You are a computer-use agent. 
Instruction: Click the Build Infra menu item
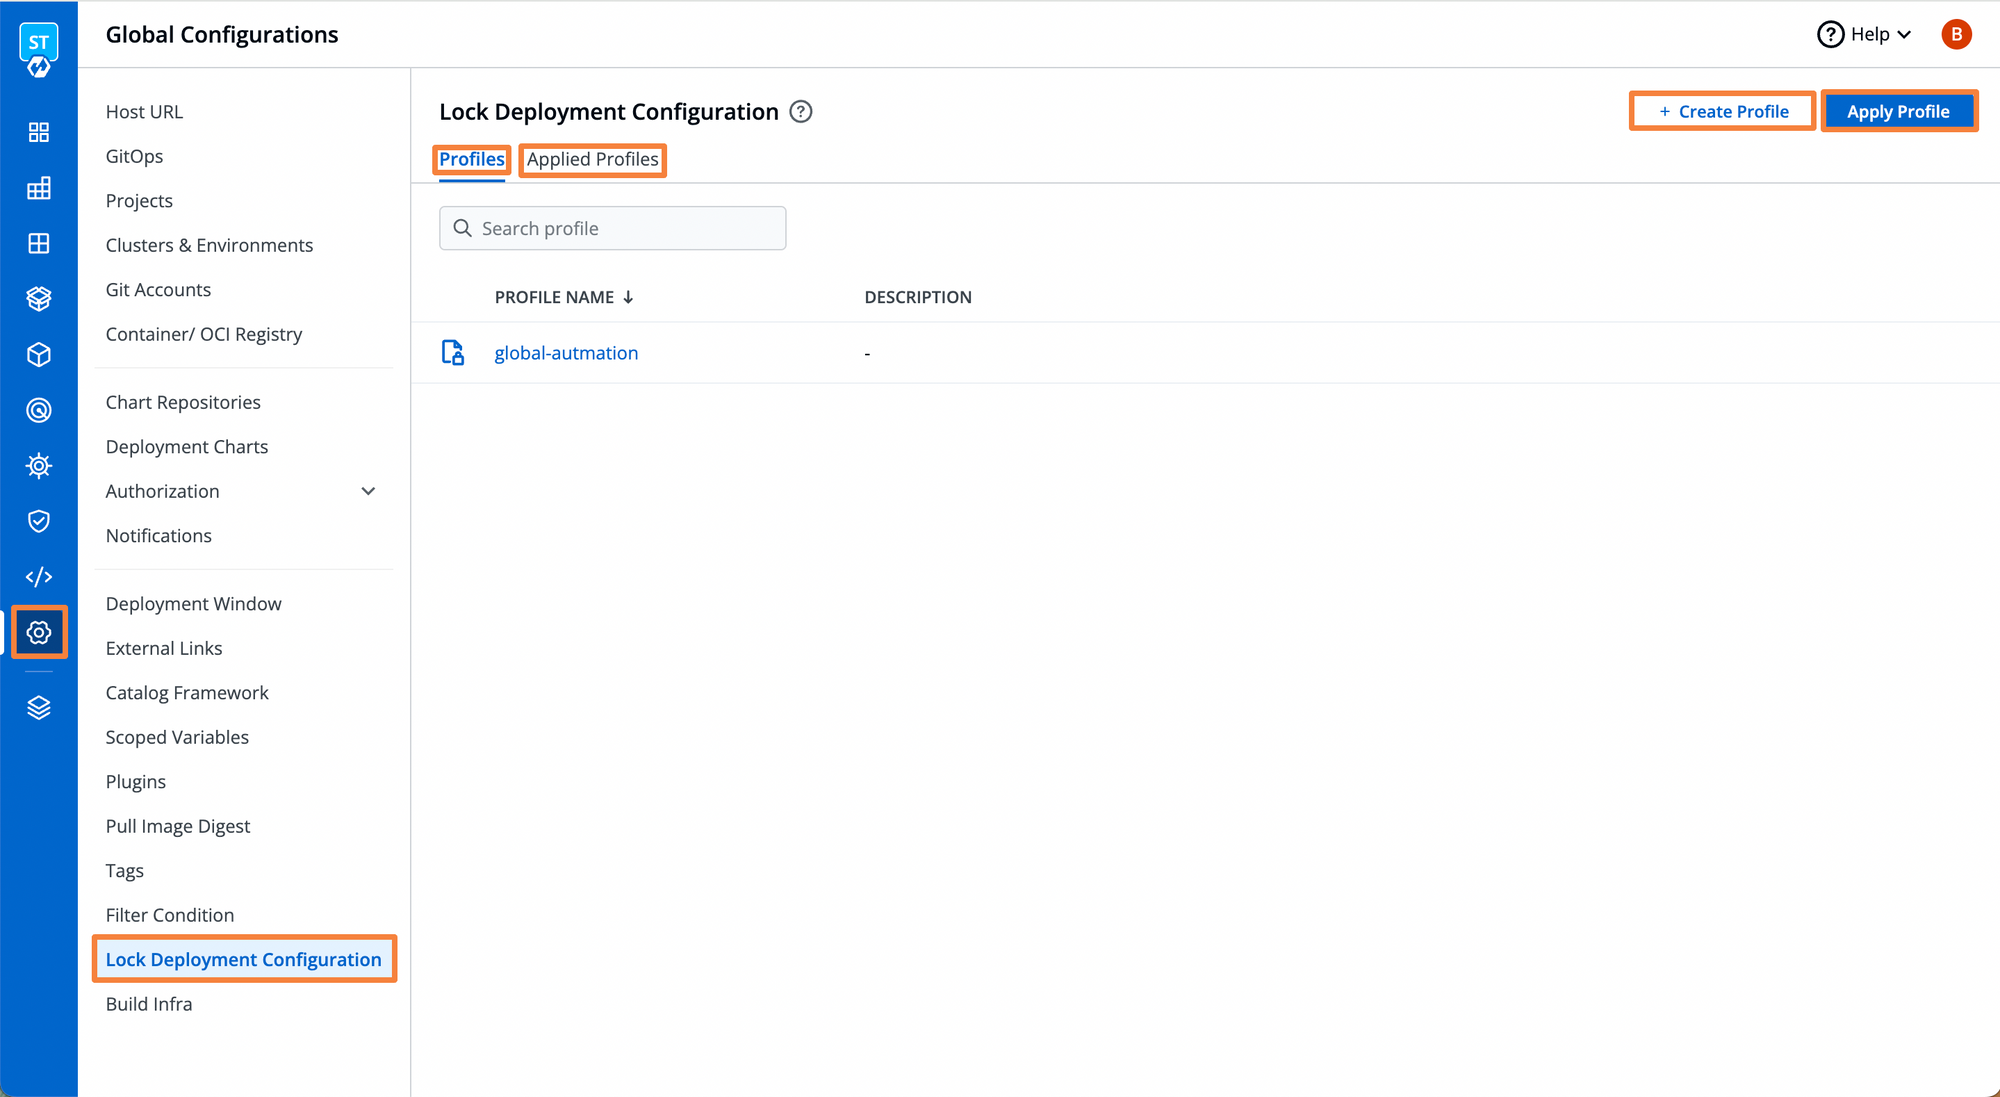pos(149,1004)
